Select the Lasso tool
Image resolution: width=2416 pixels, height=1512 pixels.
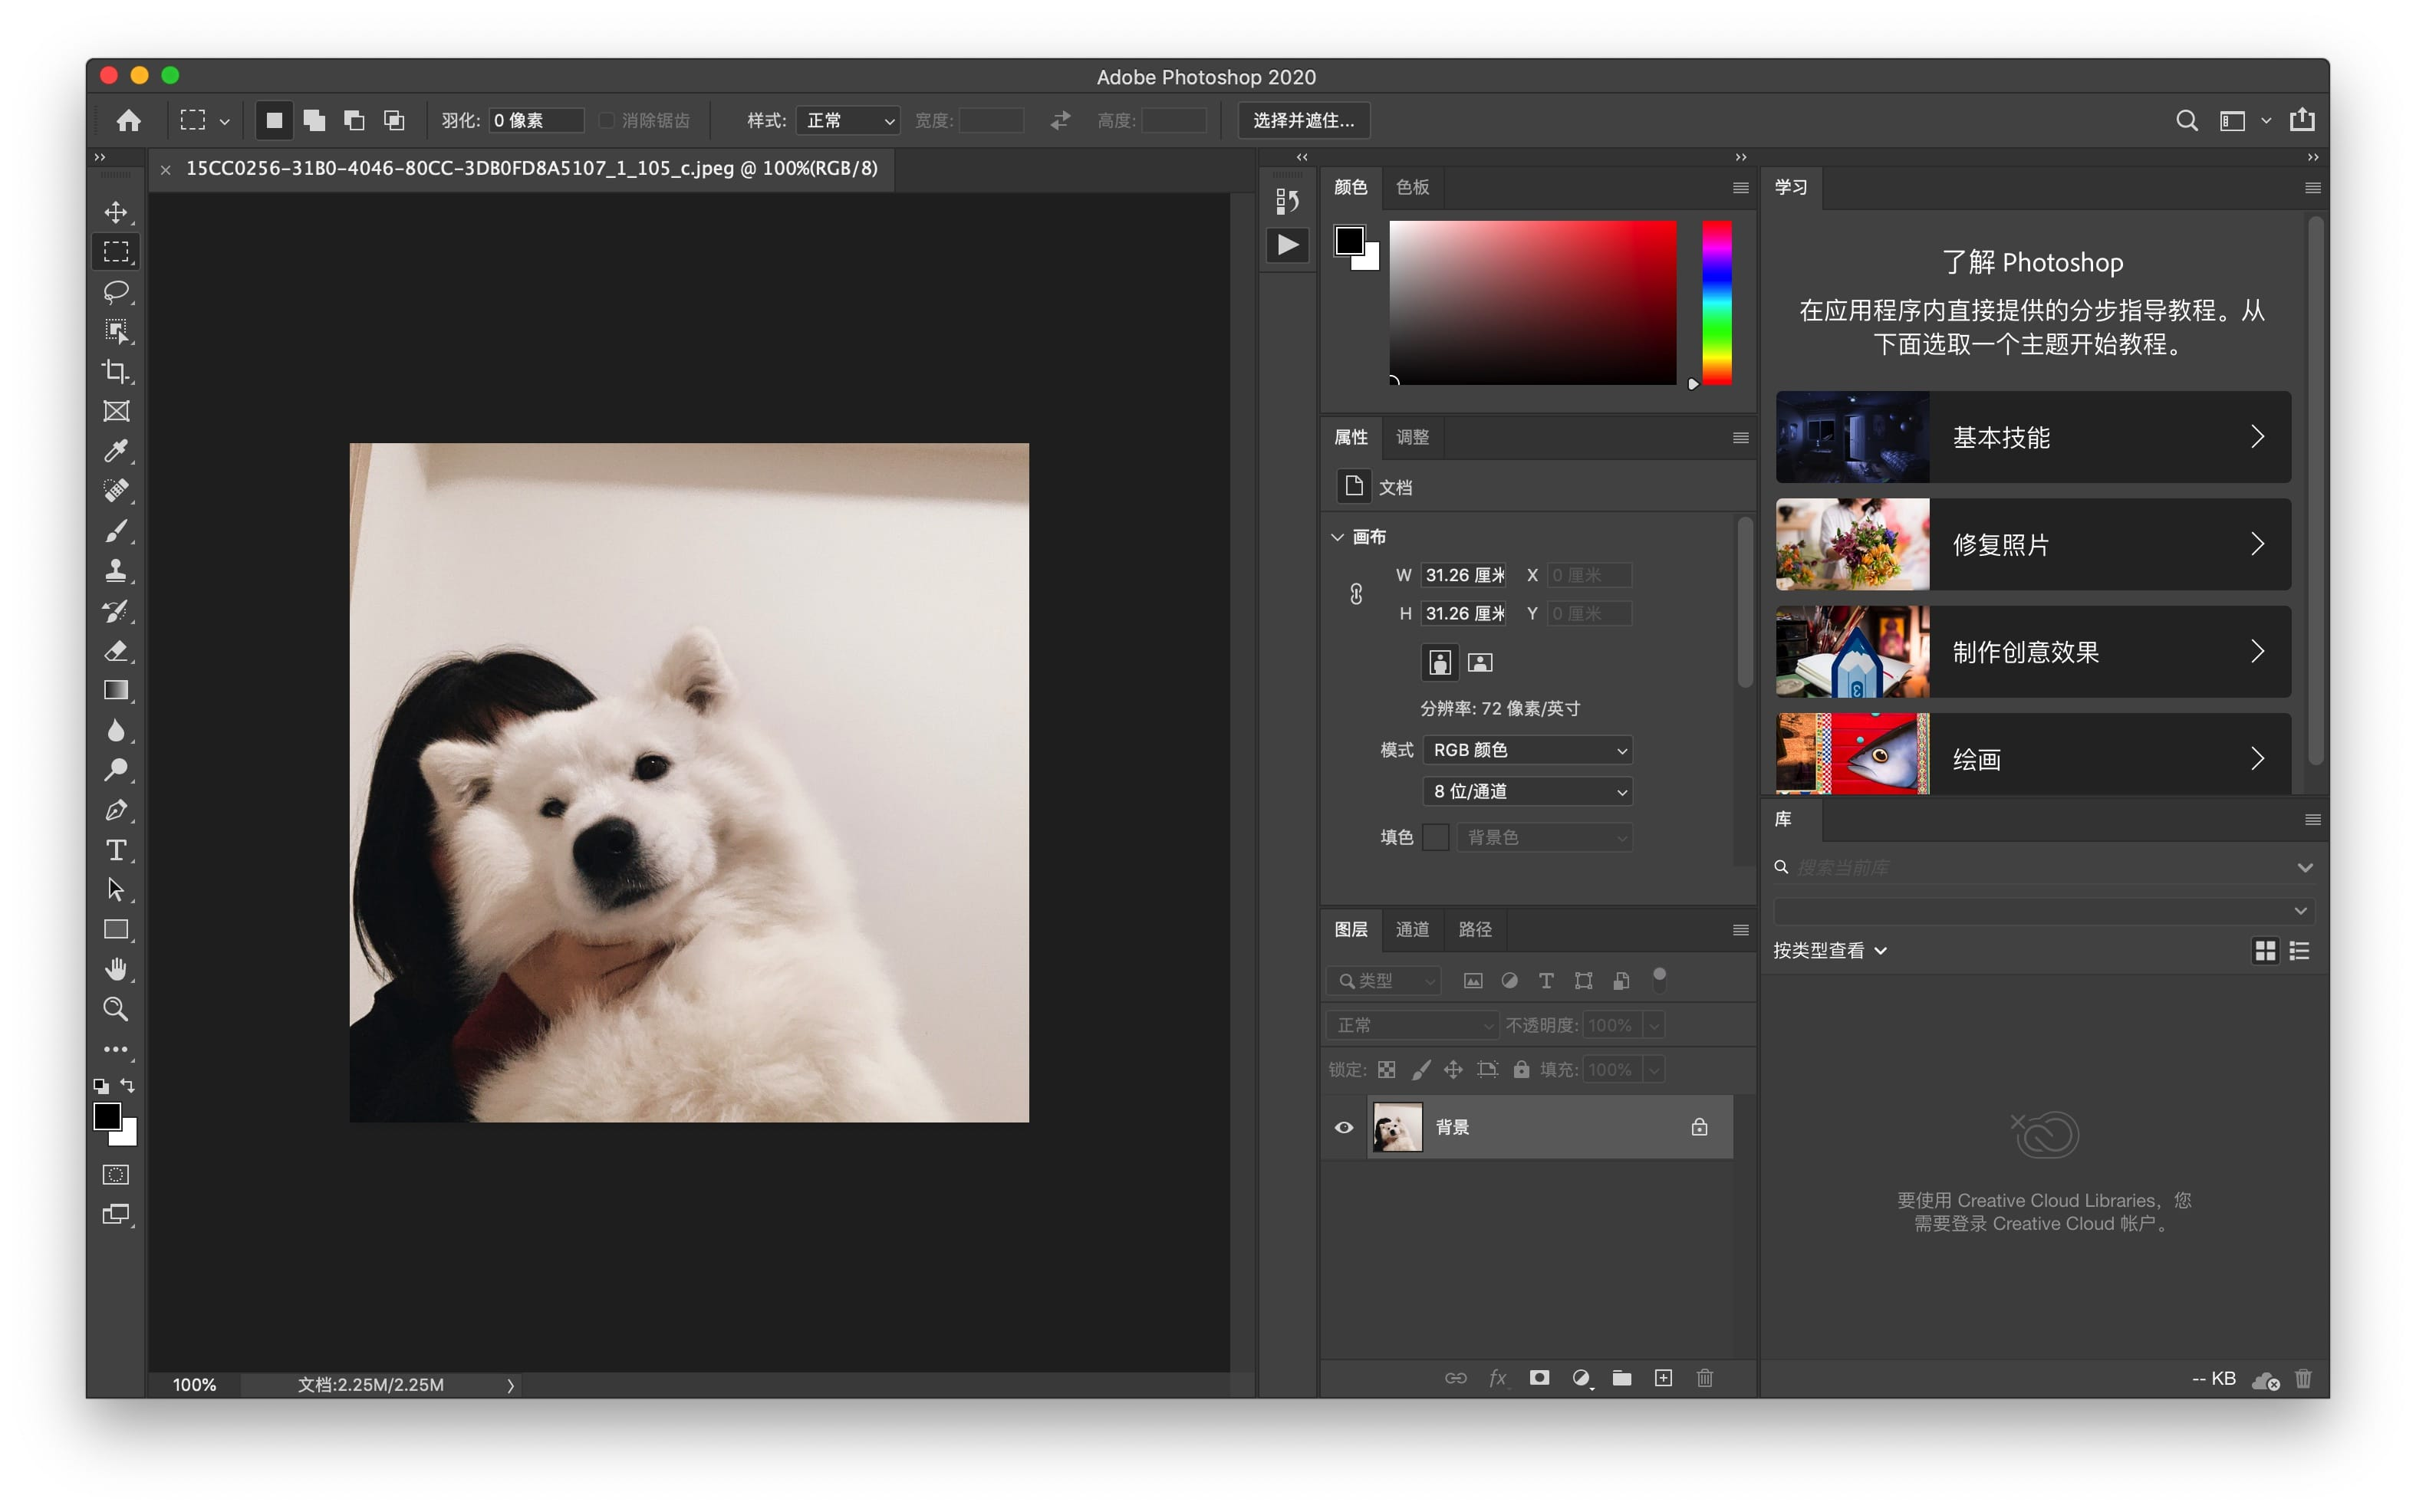pyautogui.click(x=117, y=291)
